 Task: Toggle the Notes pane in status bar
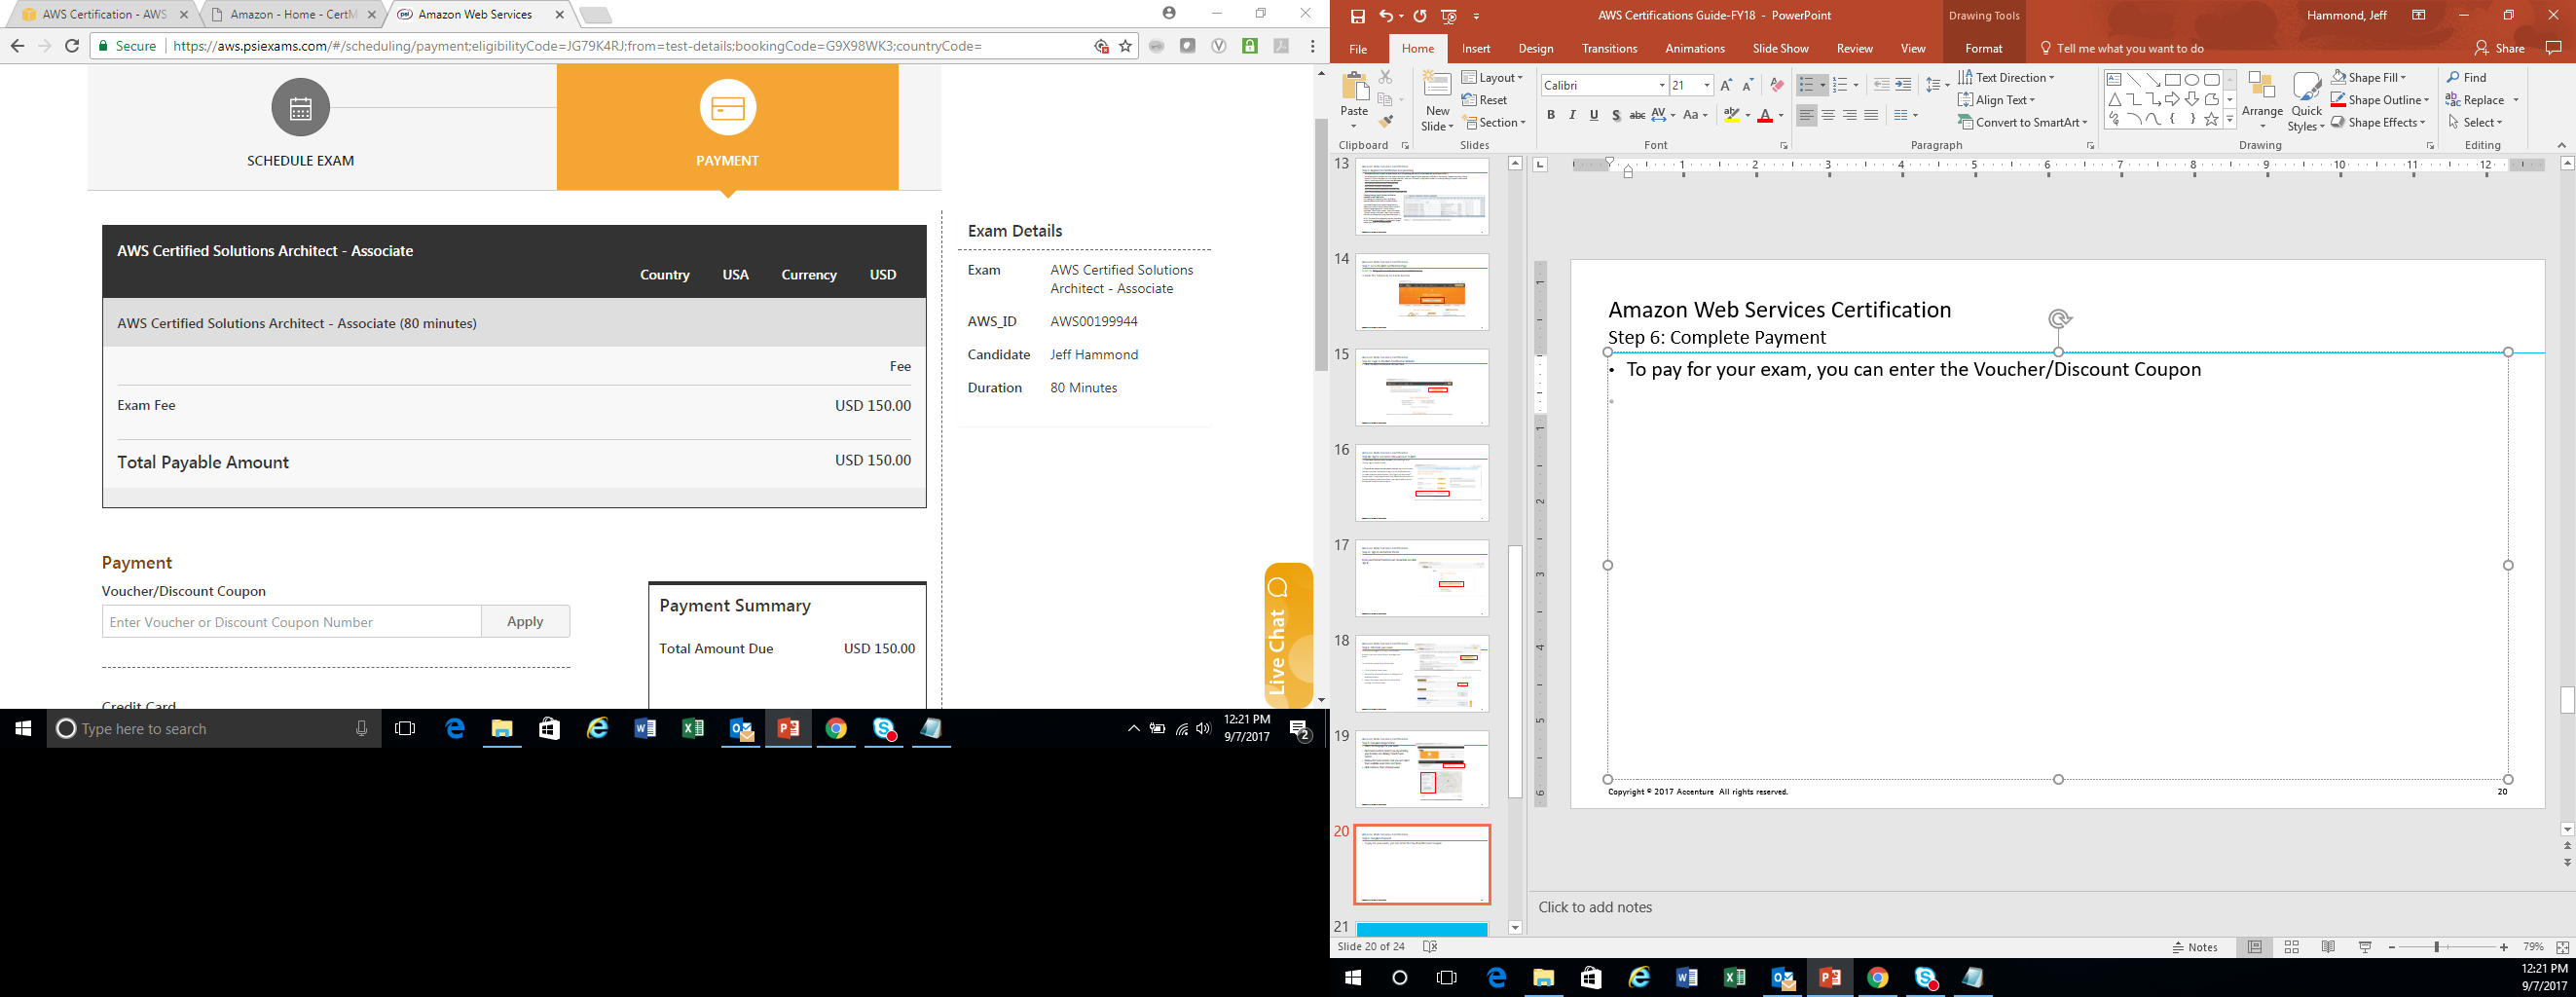tap(2196, 947)
